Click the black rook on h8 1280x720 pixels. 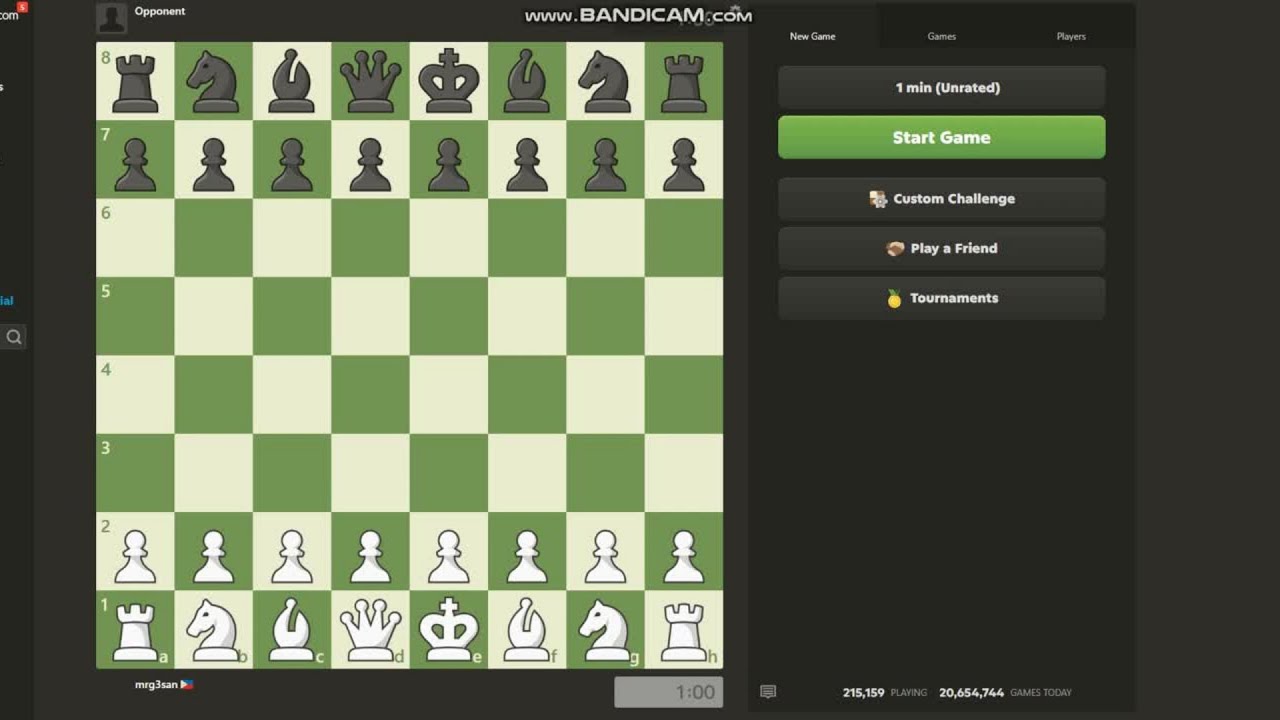(x=684, y=81)
